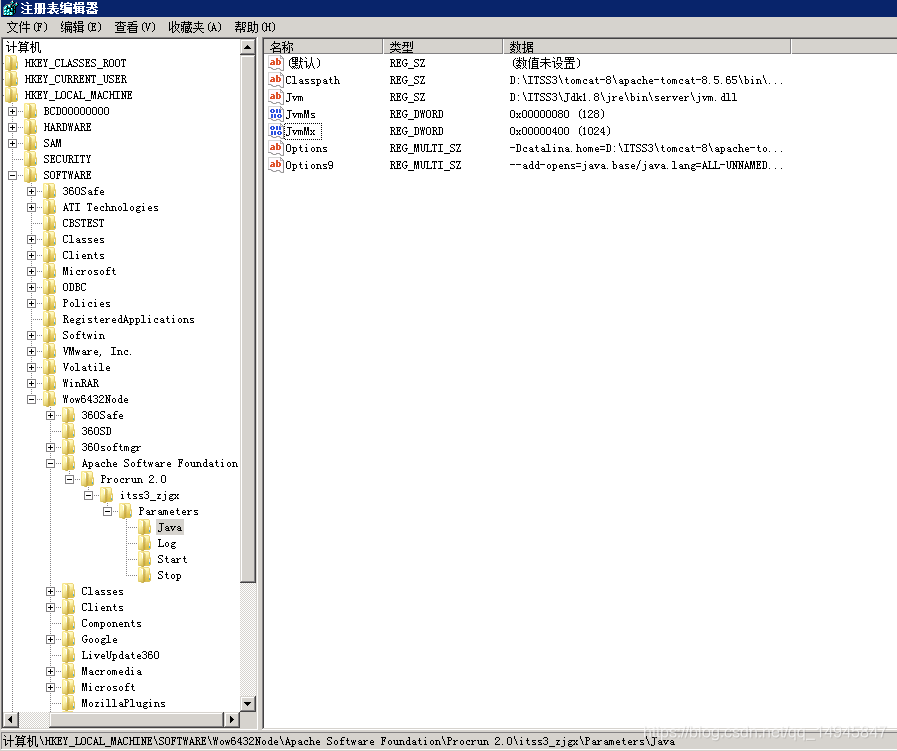The height and width of the screenshot is (751, 897).
Task: Open the 文件(F) menu
Action: (27, 27)
